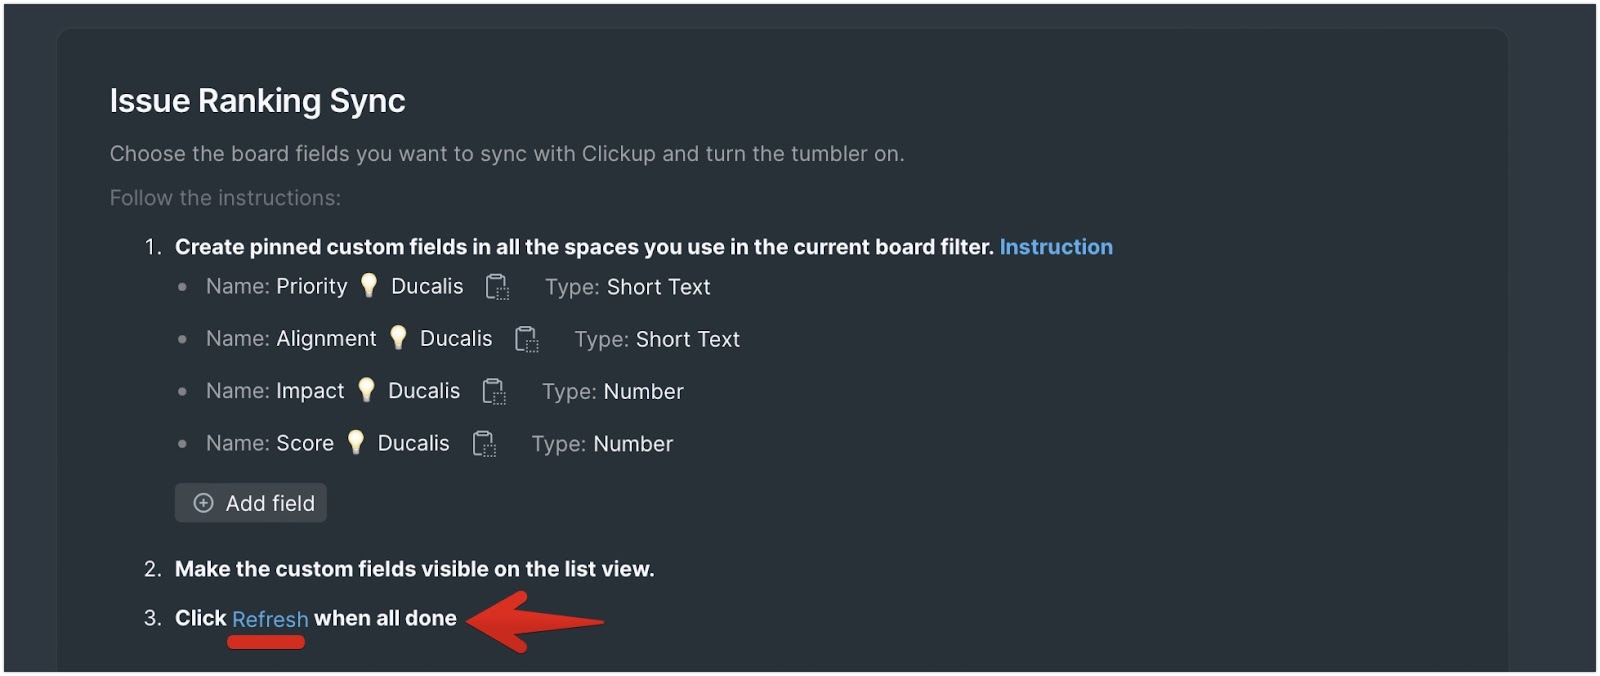Click Short Text type of Priority field
1600x676 pixels.
658,287
